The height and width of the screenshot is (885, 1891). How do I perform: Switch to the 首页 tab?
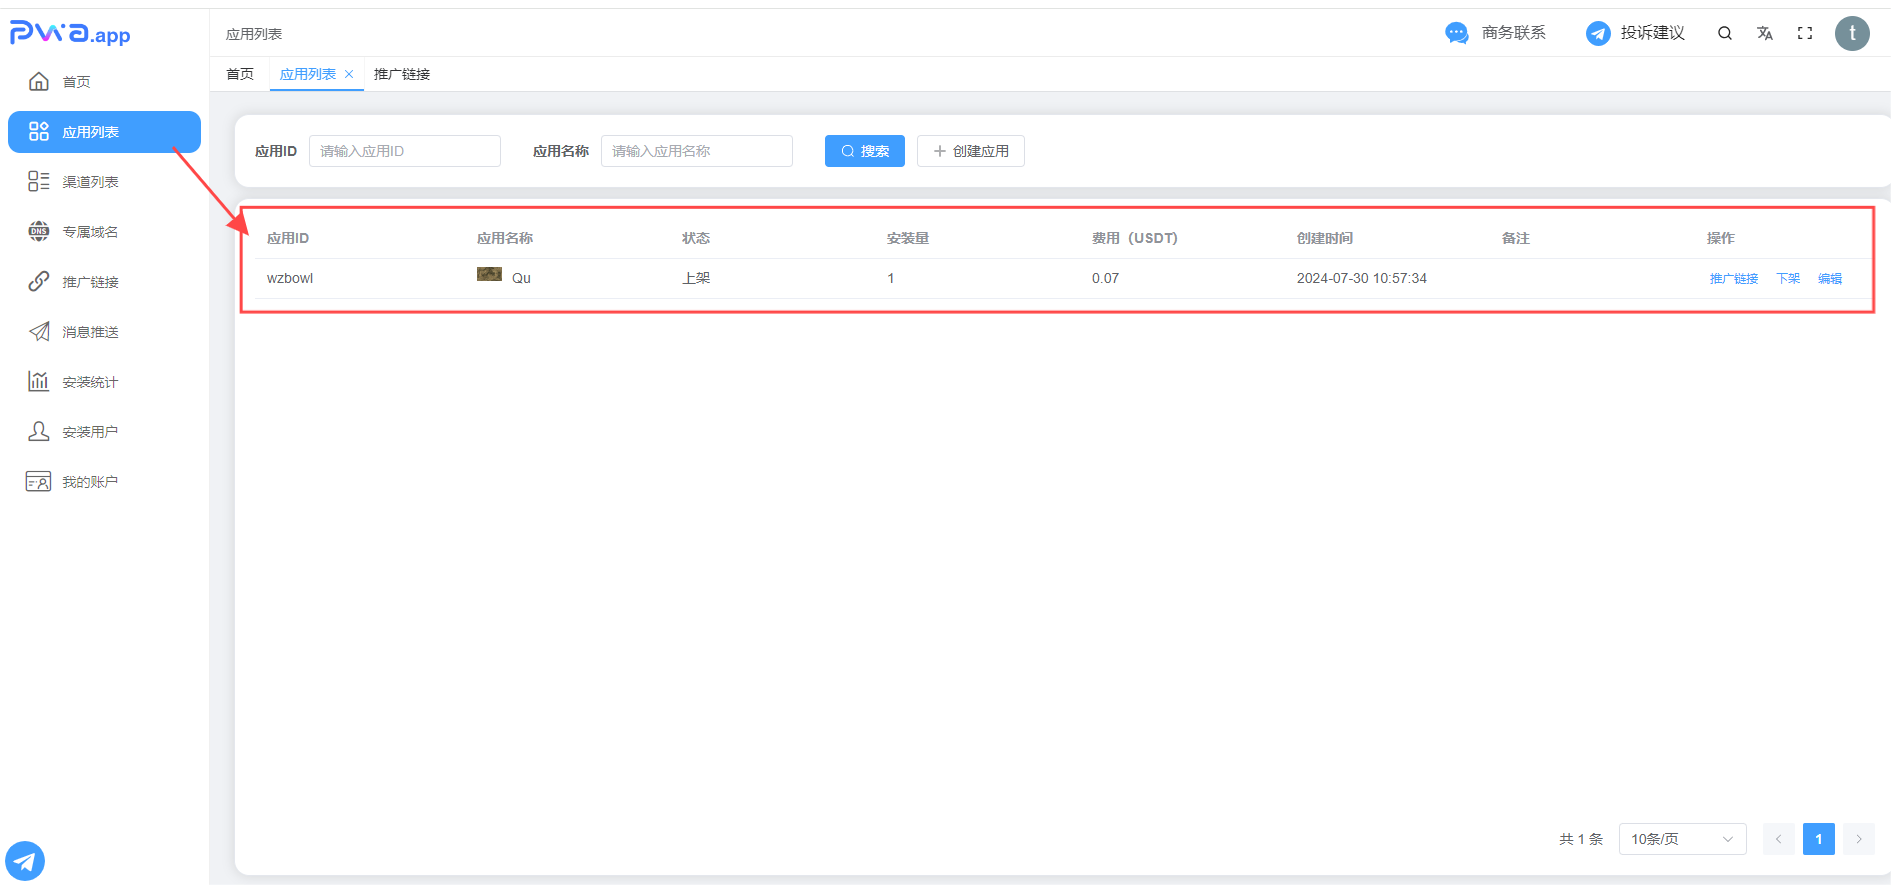[x=240, y=74]
